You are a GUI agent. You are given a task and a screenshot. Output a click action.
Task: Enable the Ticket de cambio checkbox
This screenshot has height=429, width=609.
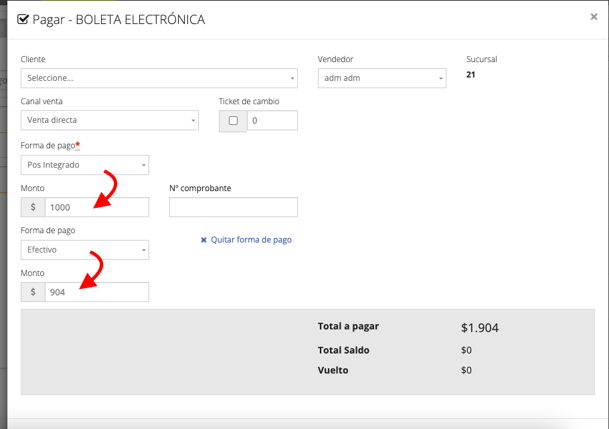tap(233, 121)
